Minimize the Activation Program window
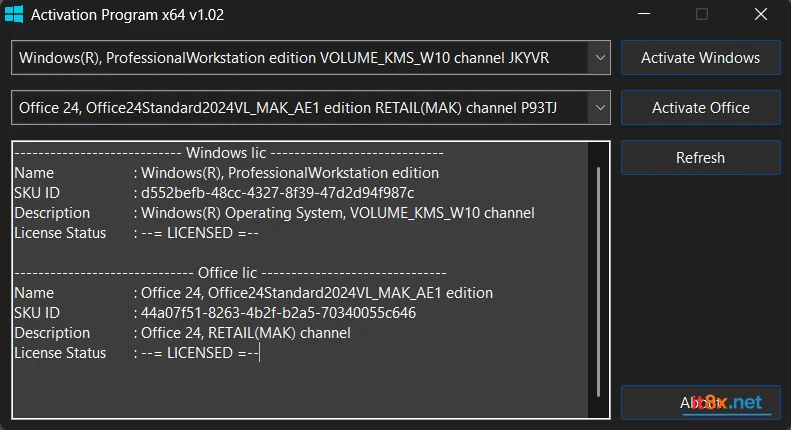This screenshot has height=430, width=791. tap(644, 14)
